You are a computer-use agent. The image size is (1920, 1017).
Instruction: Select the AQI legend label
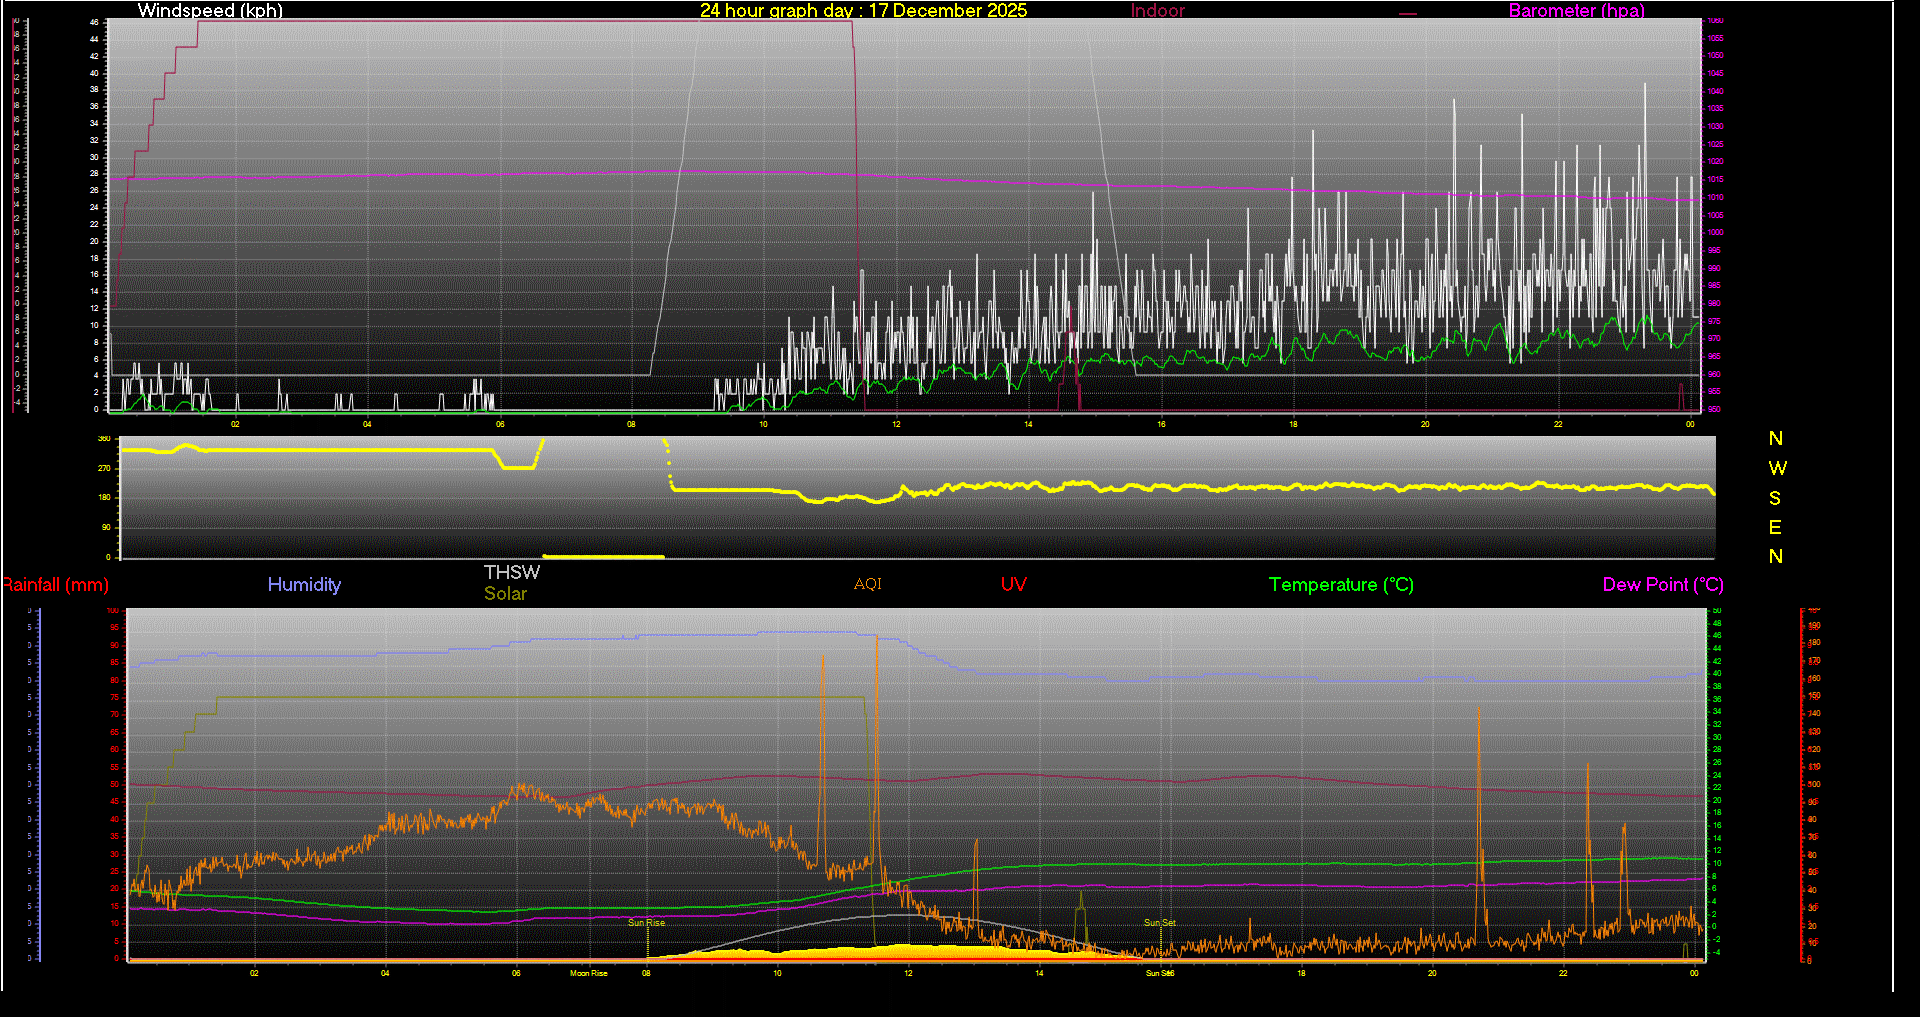867,584
